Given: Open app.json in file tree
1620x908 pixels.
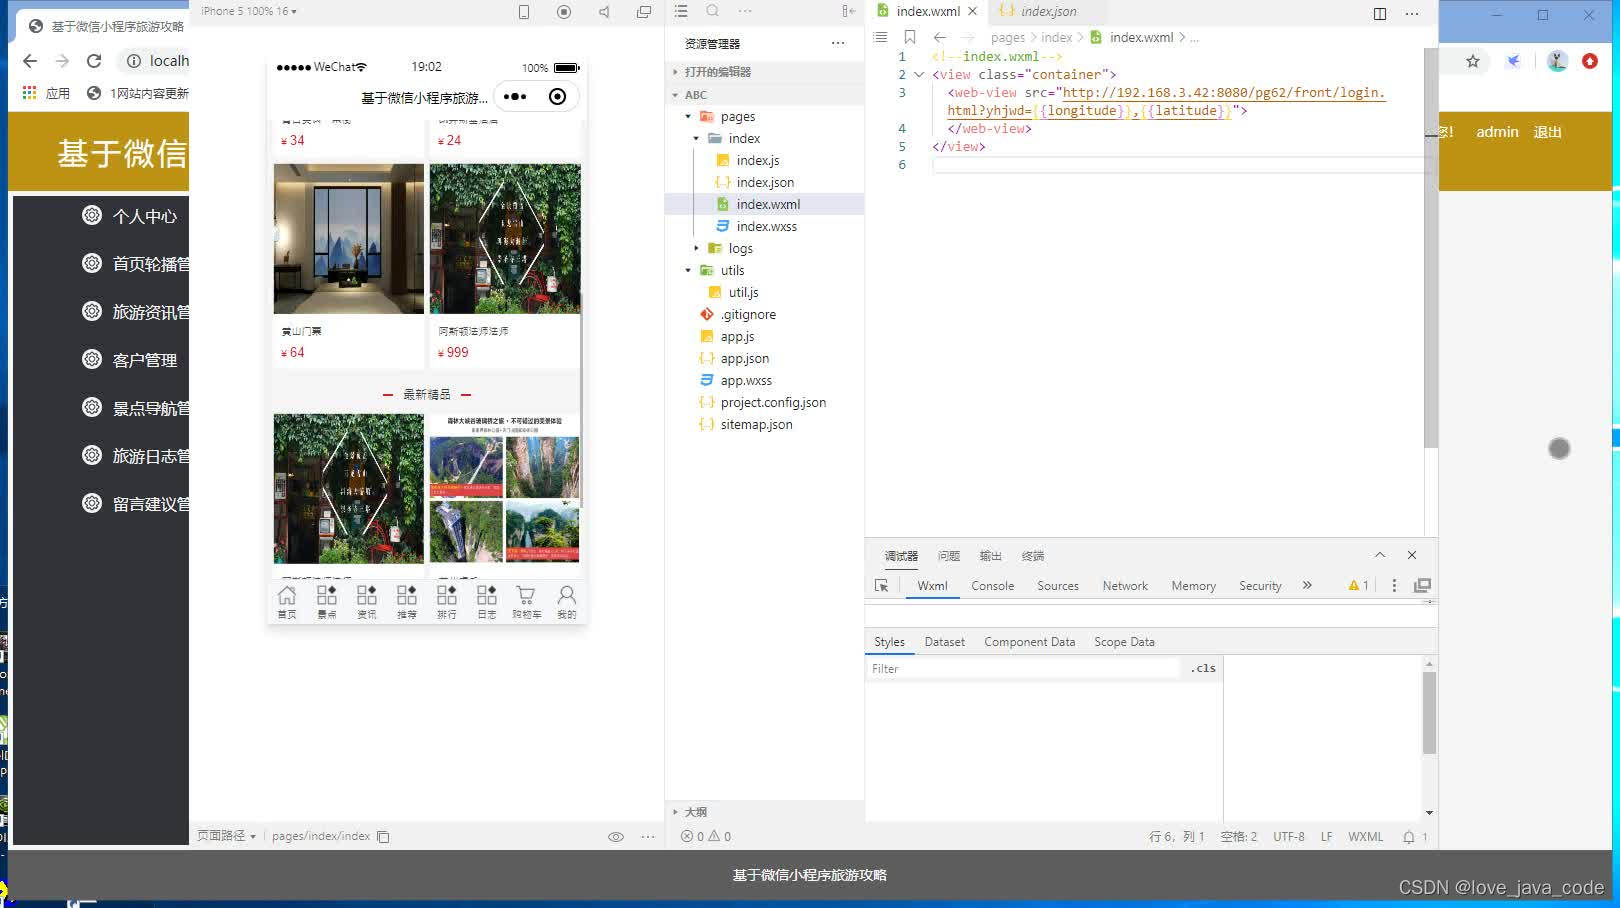Looking at the screenshot, I should coord(744,359).
